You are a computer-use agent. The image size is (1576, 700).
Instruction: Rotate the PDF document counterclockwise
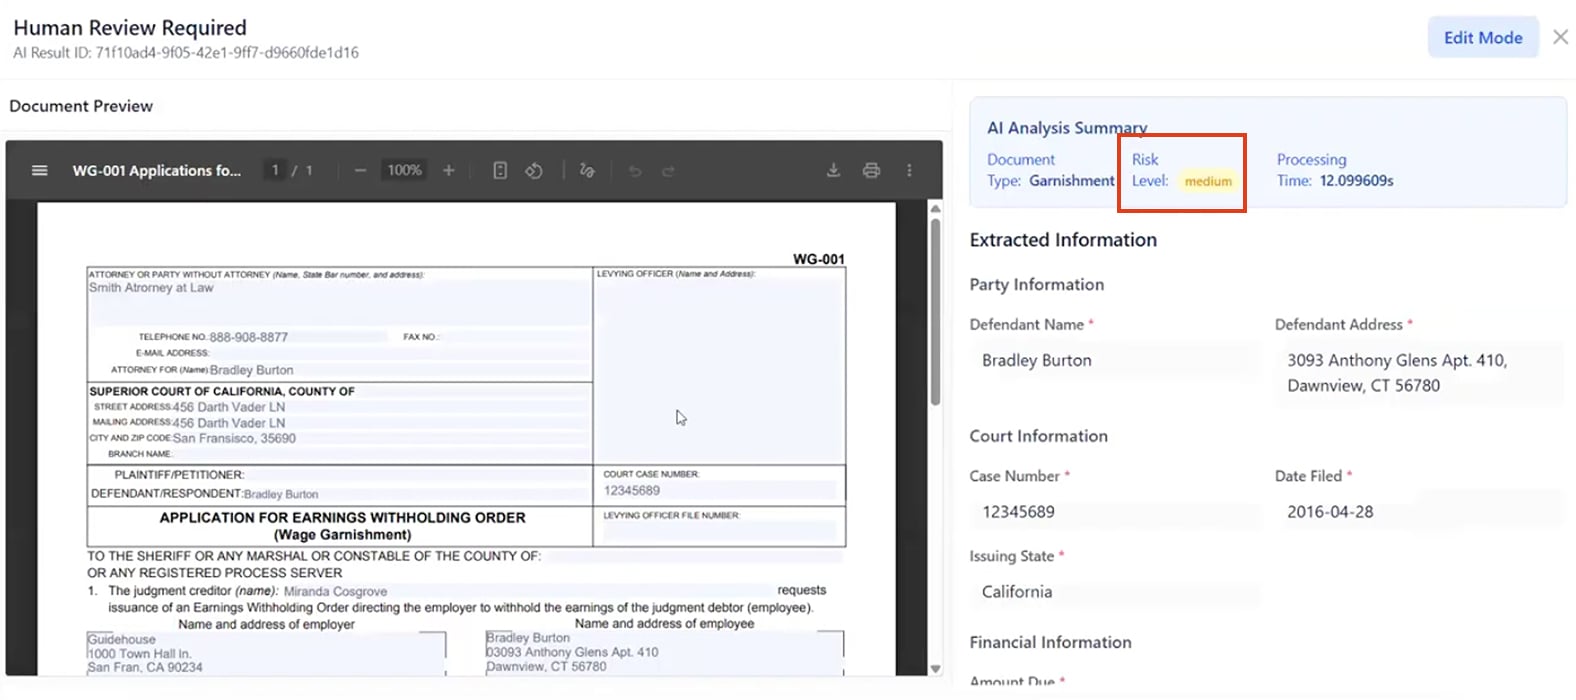click(534, 171)
